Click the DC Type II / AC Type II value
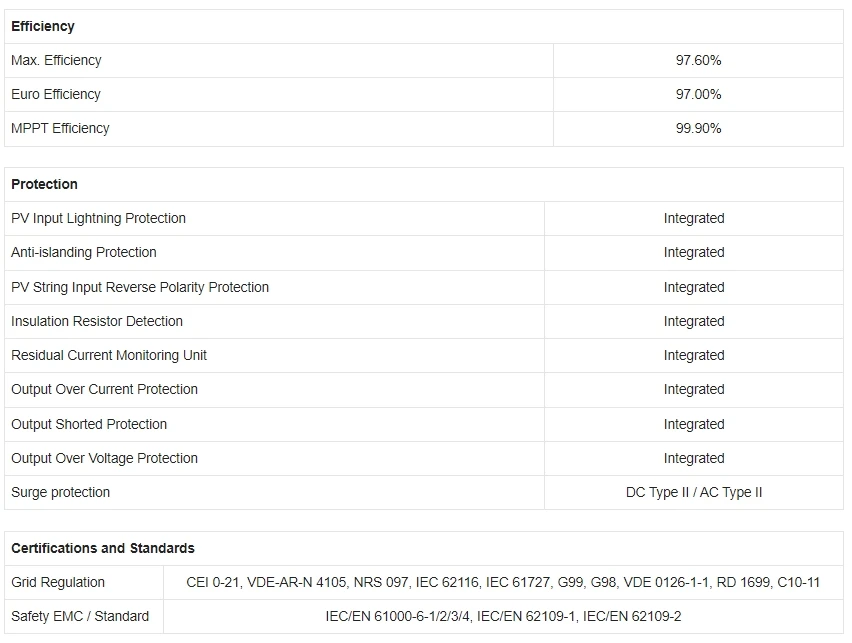852x643 pixels. point(694,492)
